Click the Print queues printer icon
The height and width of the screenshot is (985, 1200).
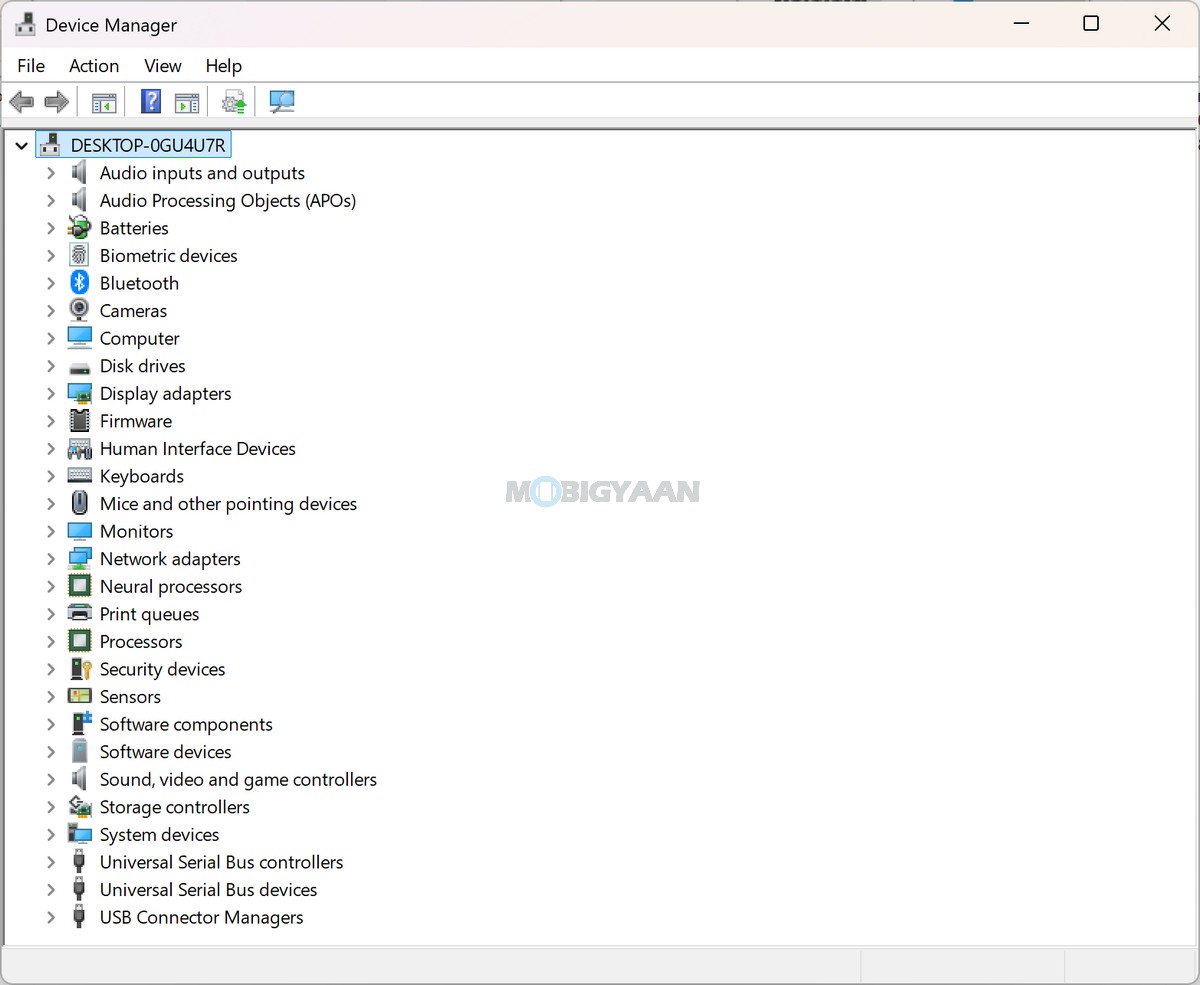(79, 614)
